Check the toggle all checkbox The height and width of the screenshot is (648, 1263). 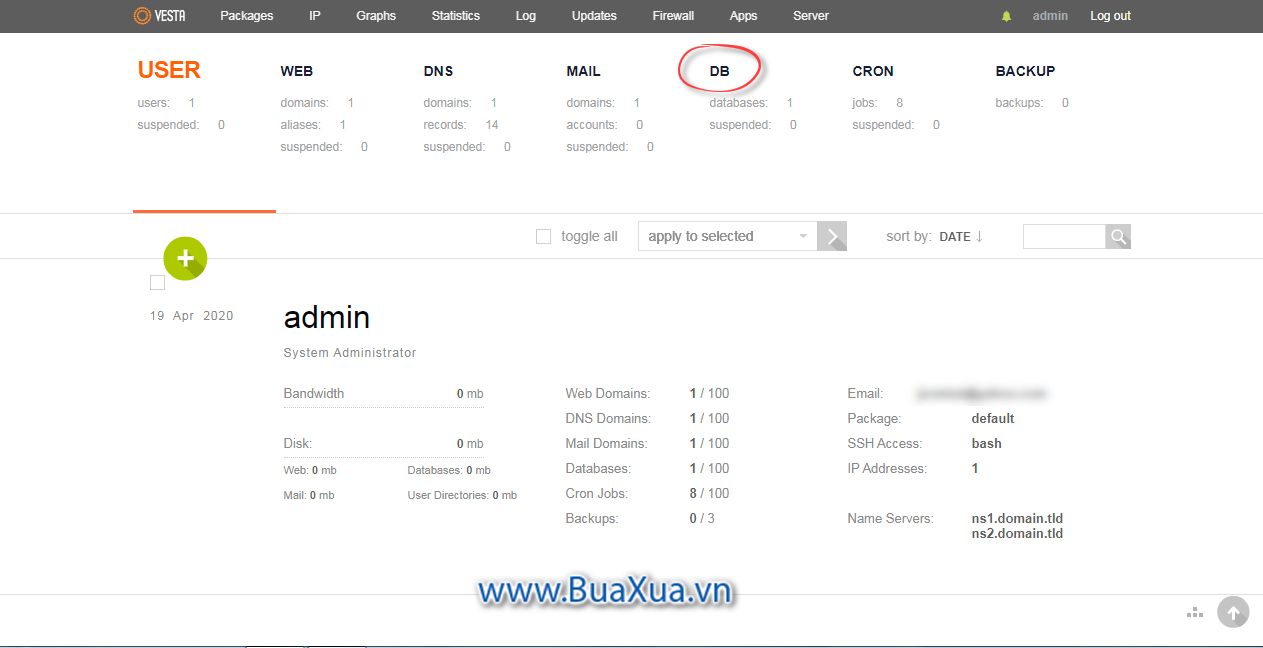coord(543,237)
